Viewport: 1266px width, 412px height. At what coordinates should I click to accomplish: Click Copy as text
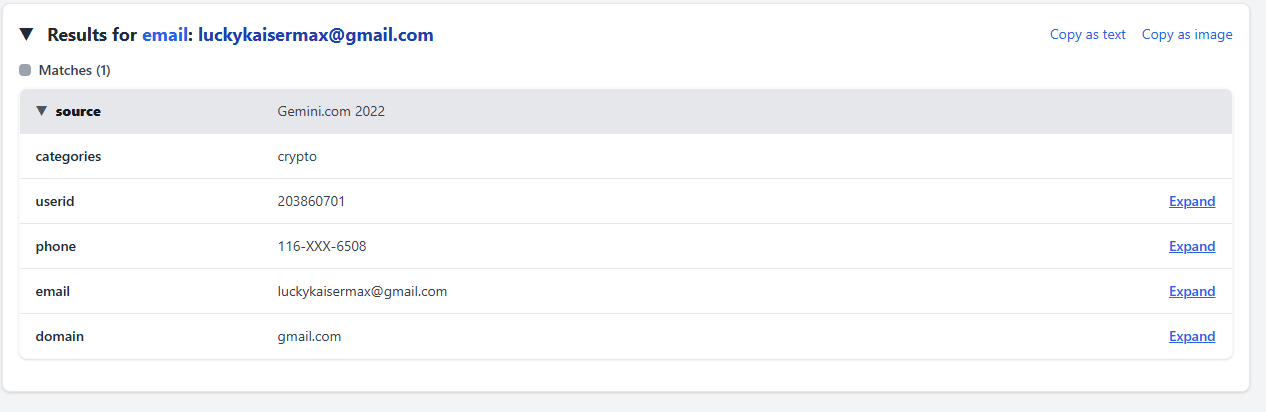click(1087, 35)
